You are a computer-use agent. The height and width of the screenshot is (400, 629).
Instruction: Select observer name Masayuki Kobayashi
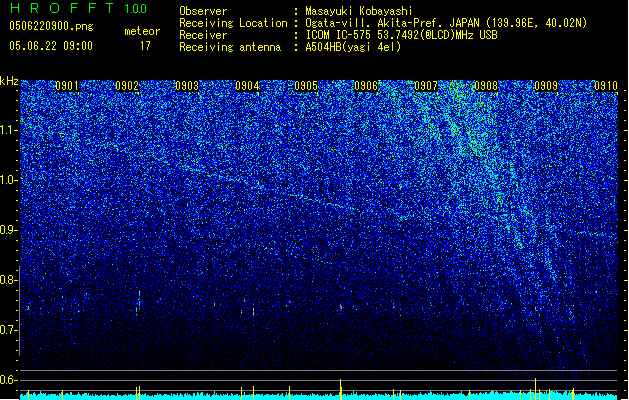[359, 11]
